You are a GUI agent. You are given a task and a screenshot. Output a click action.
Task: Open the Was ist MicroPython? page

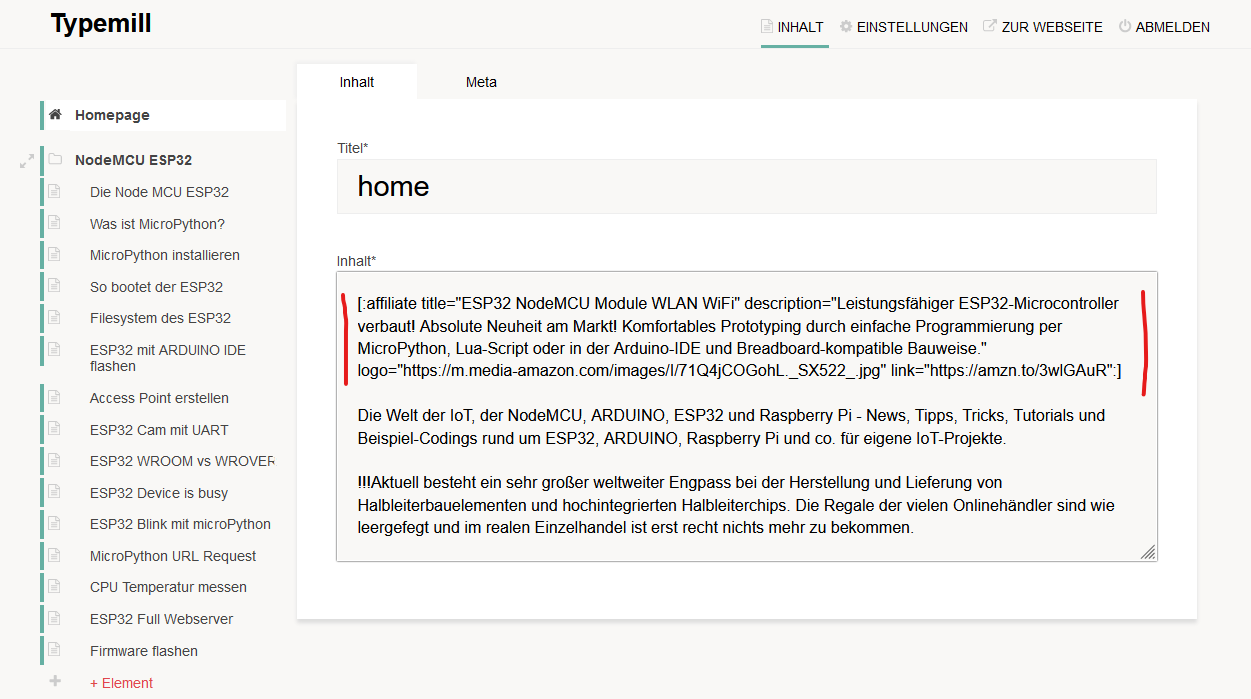(x=157, y=224)
